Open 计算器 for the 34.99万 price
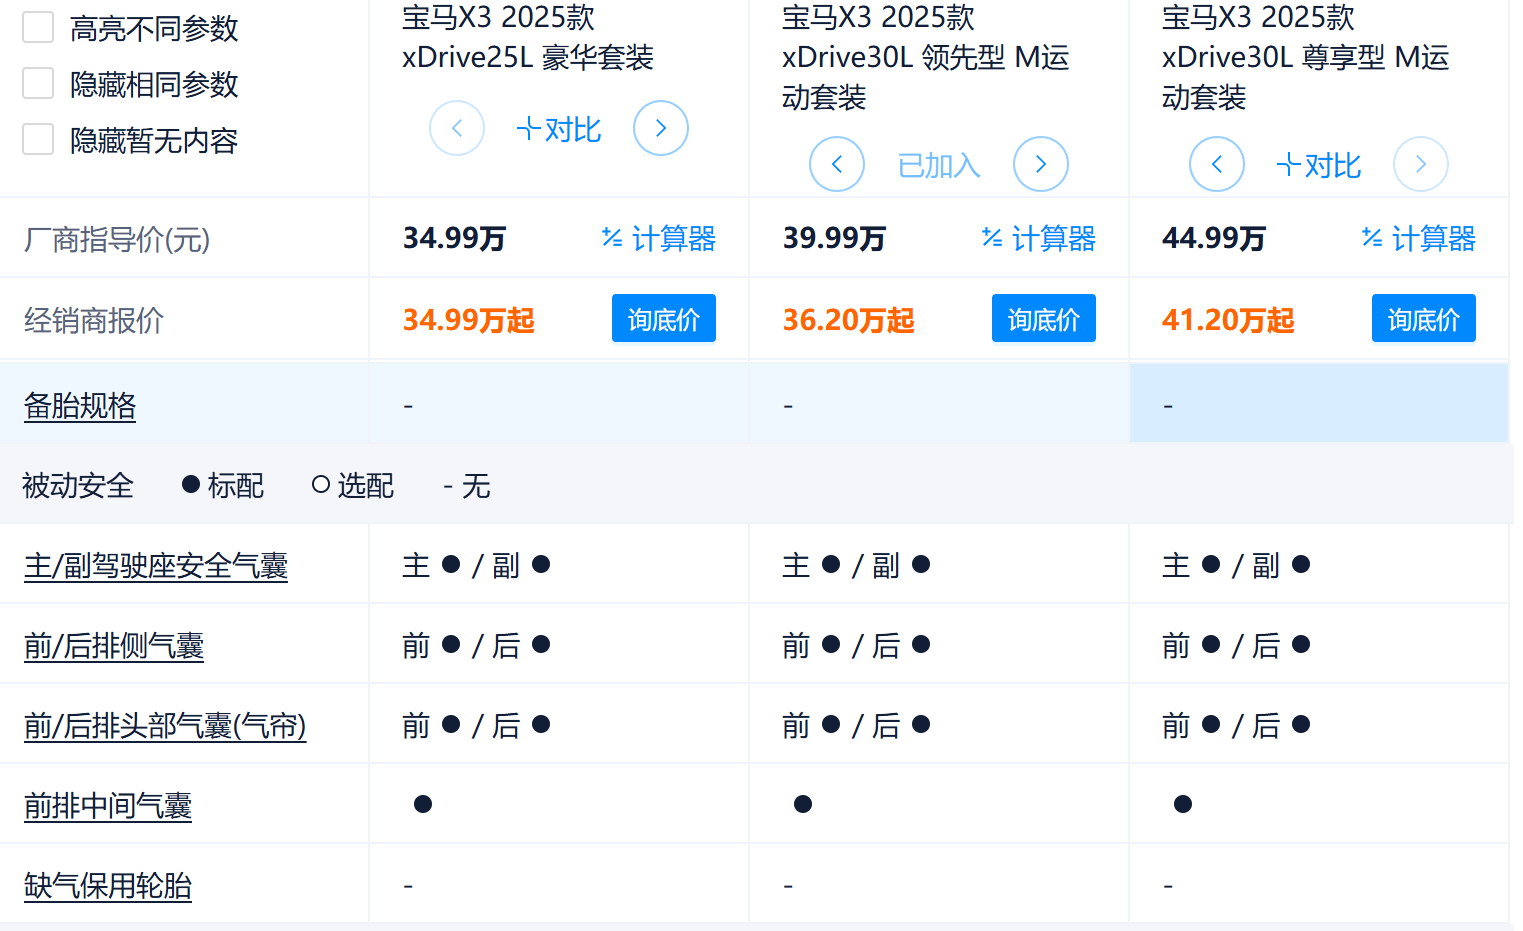This screenshot has height=931, width=1523. click(x=659, y=238)
